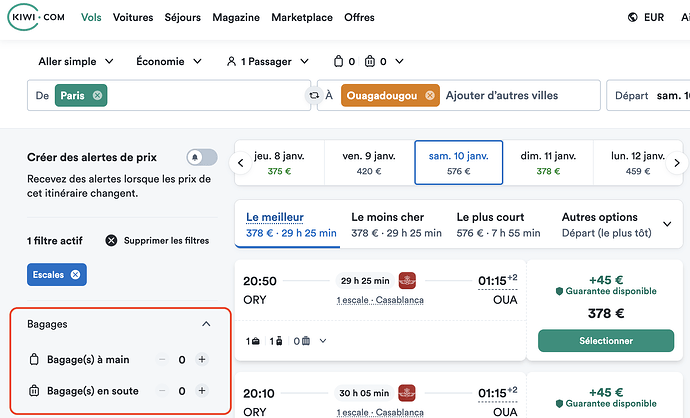Increase Bagage(s) en soute count
Viewport: 690px width, 418px height.
(x=202, y=391)
